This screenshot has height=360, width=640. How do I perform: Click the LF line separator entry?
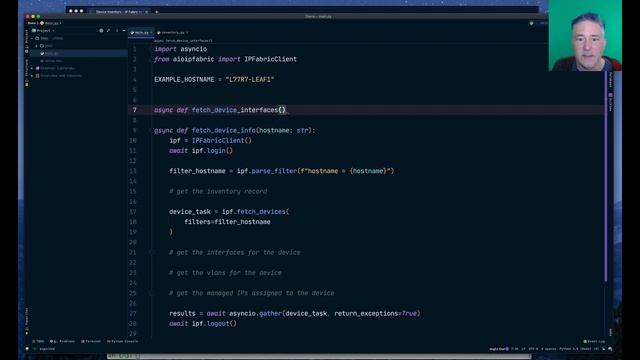point(523,349)
